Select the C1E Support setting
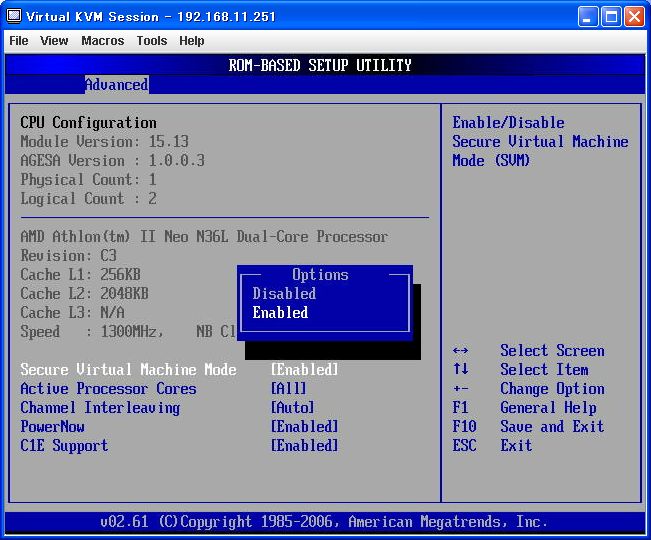 click(64, 446)
